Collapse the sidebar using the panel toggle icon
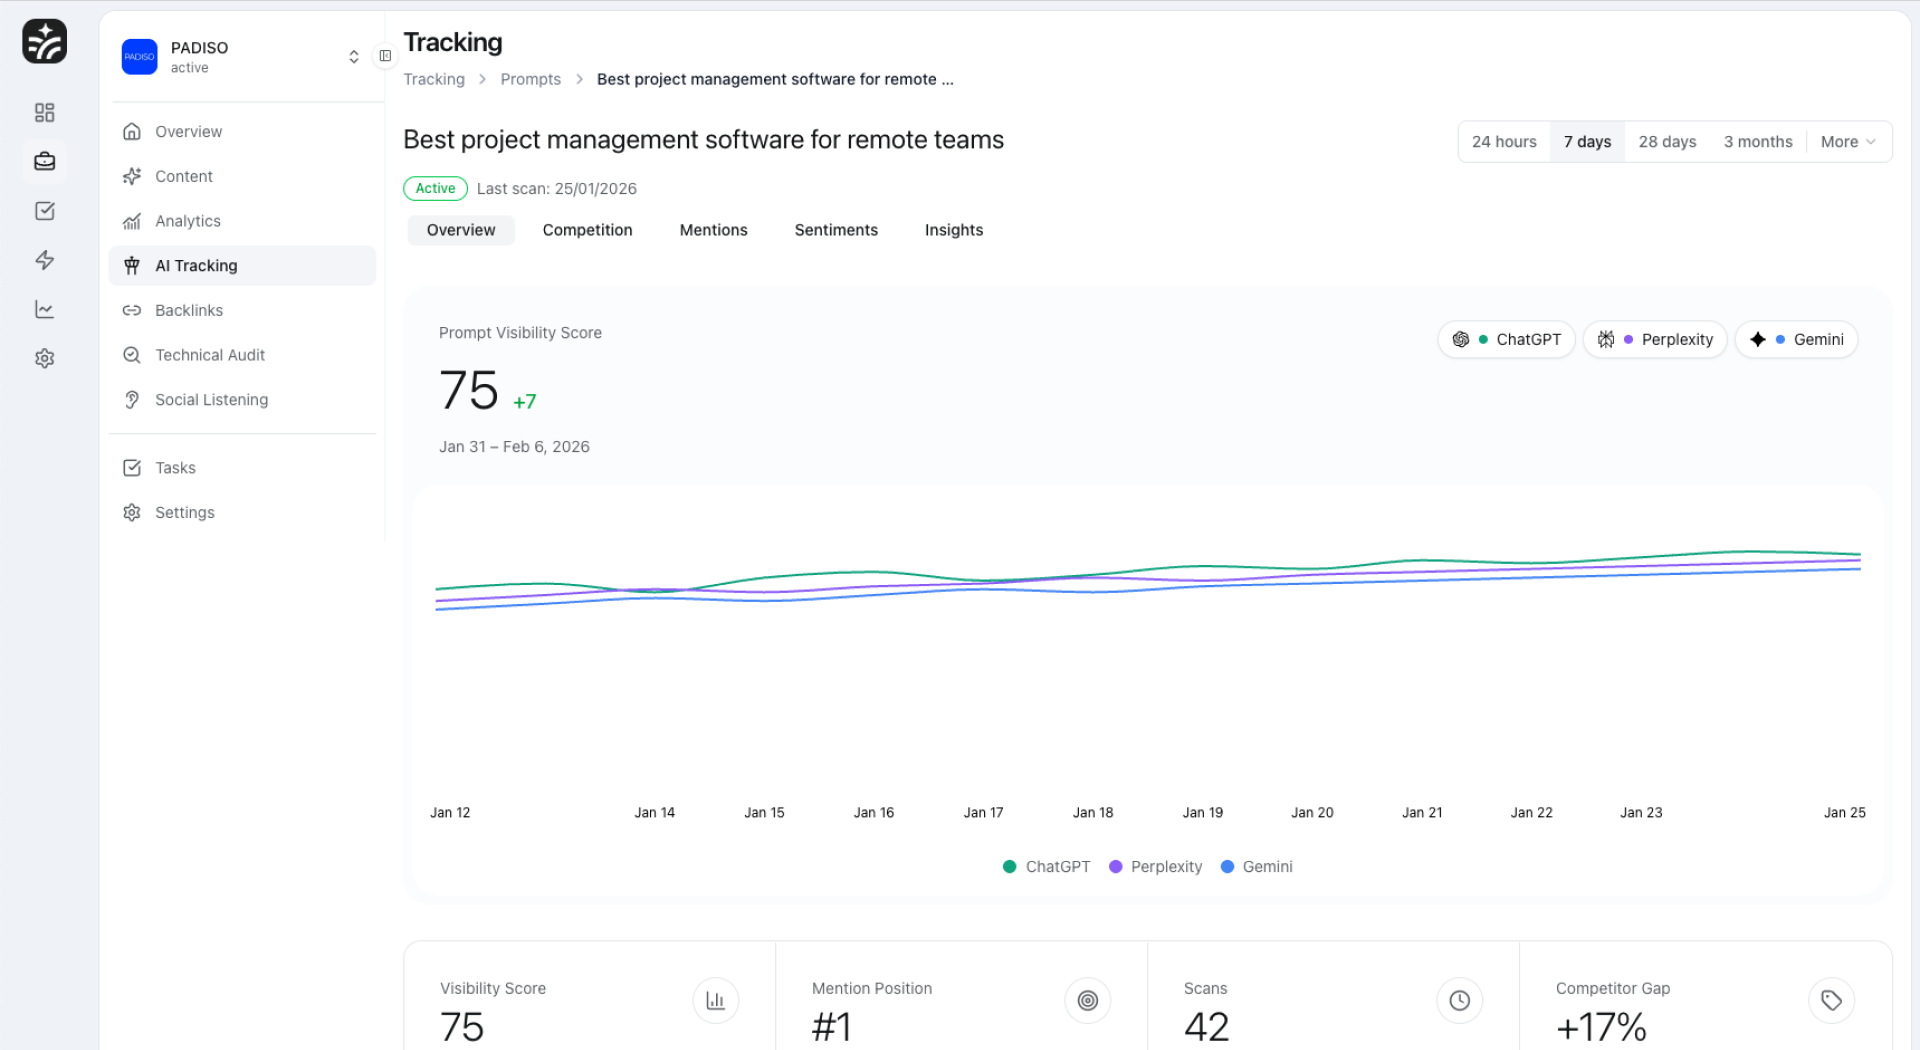The image size is (1920, 1050). click(x=385, y=56)
